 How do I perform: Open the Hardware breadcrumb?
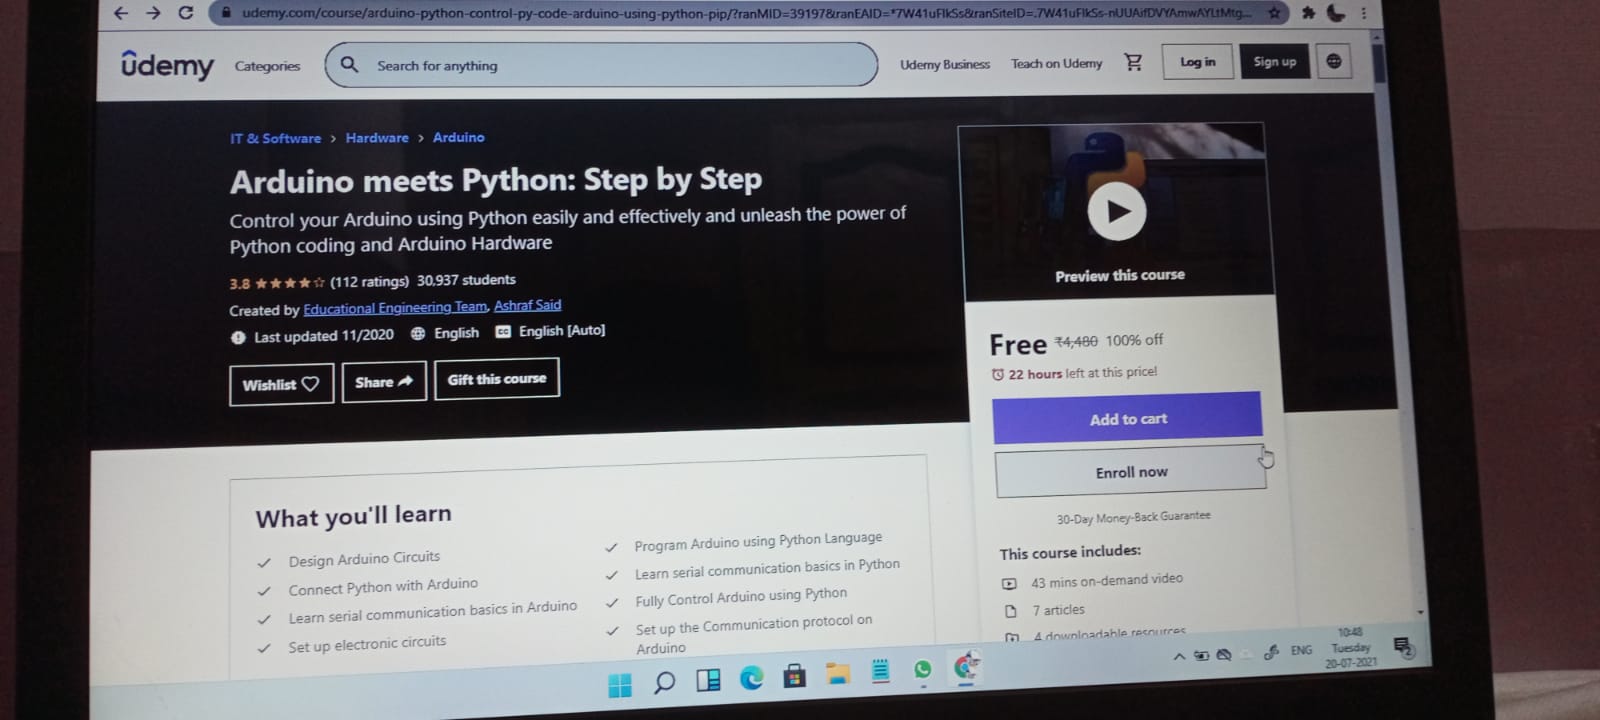(x=377, y=138)
